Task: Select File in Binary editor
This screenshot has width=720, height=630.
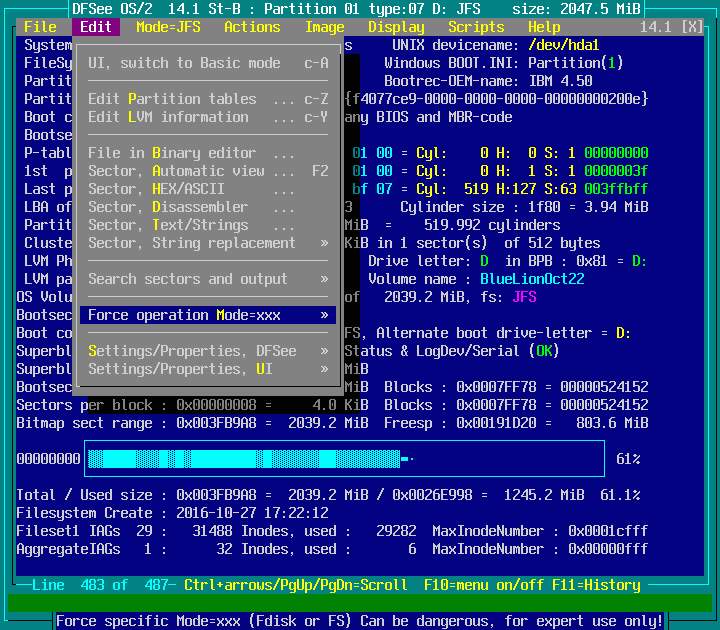Action: [208, 153]
